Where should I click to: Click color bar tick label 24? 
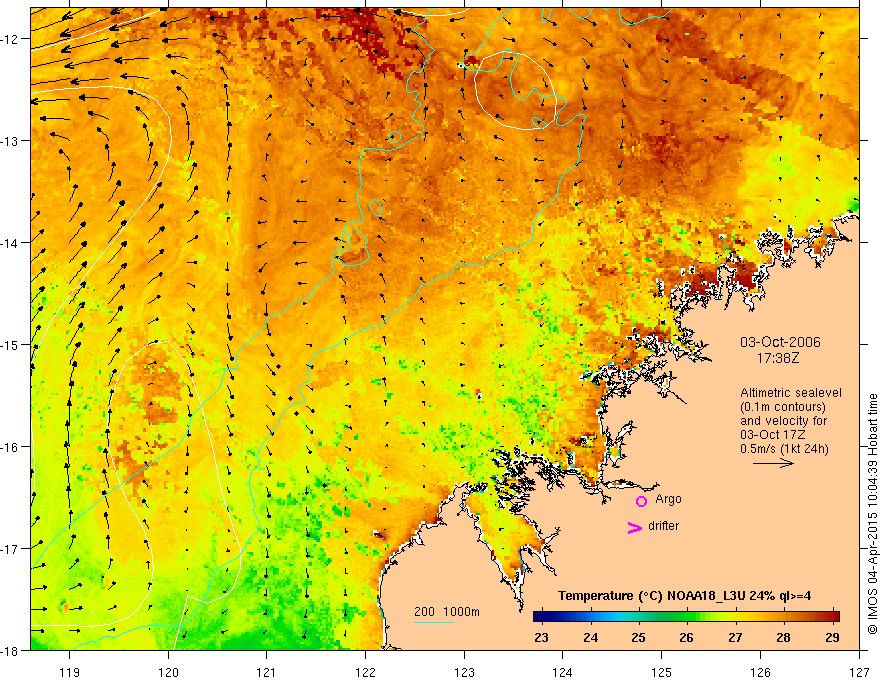590,637
